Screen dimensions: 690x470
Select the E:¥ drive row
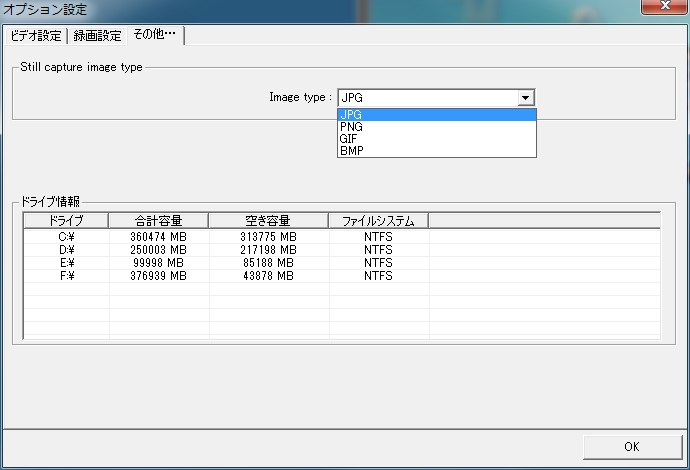pyautogui.click(x=66, y=263)
